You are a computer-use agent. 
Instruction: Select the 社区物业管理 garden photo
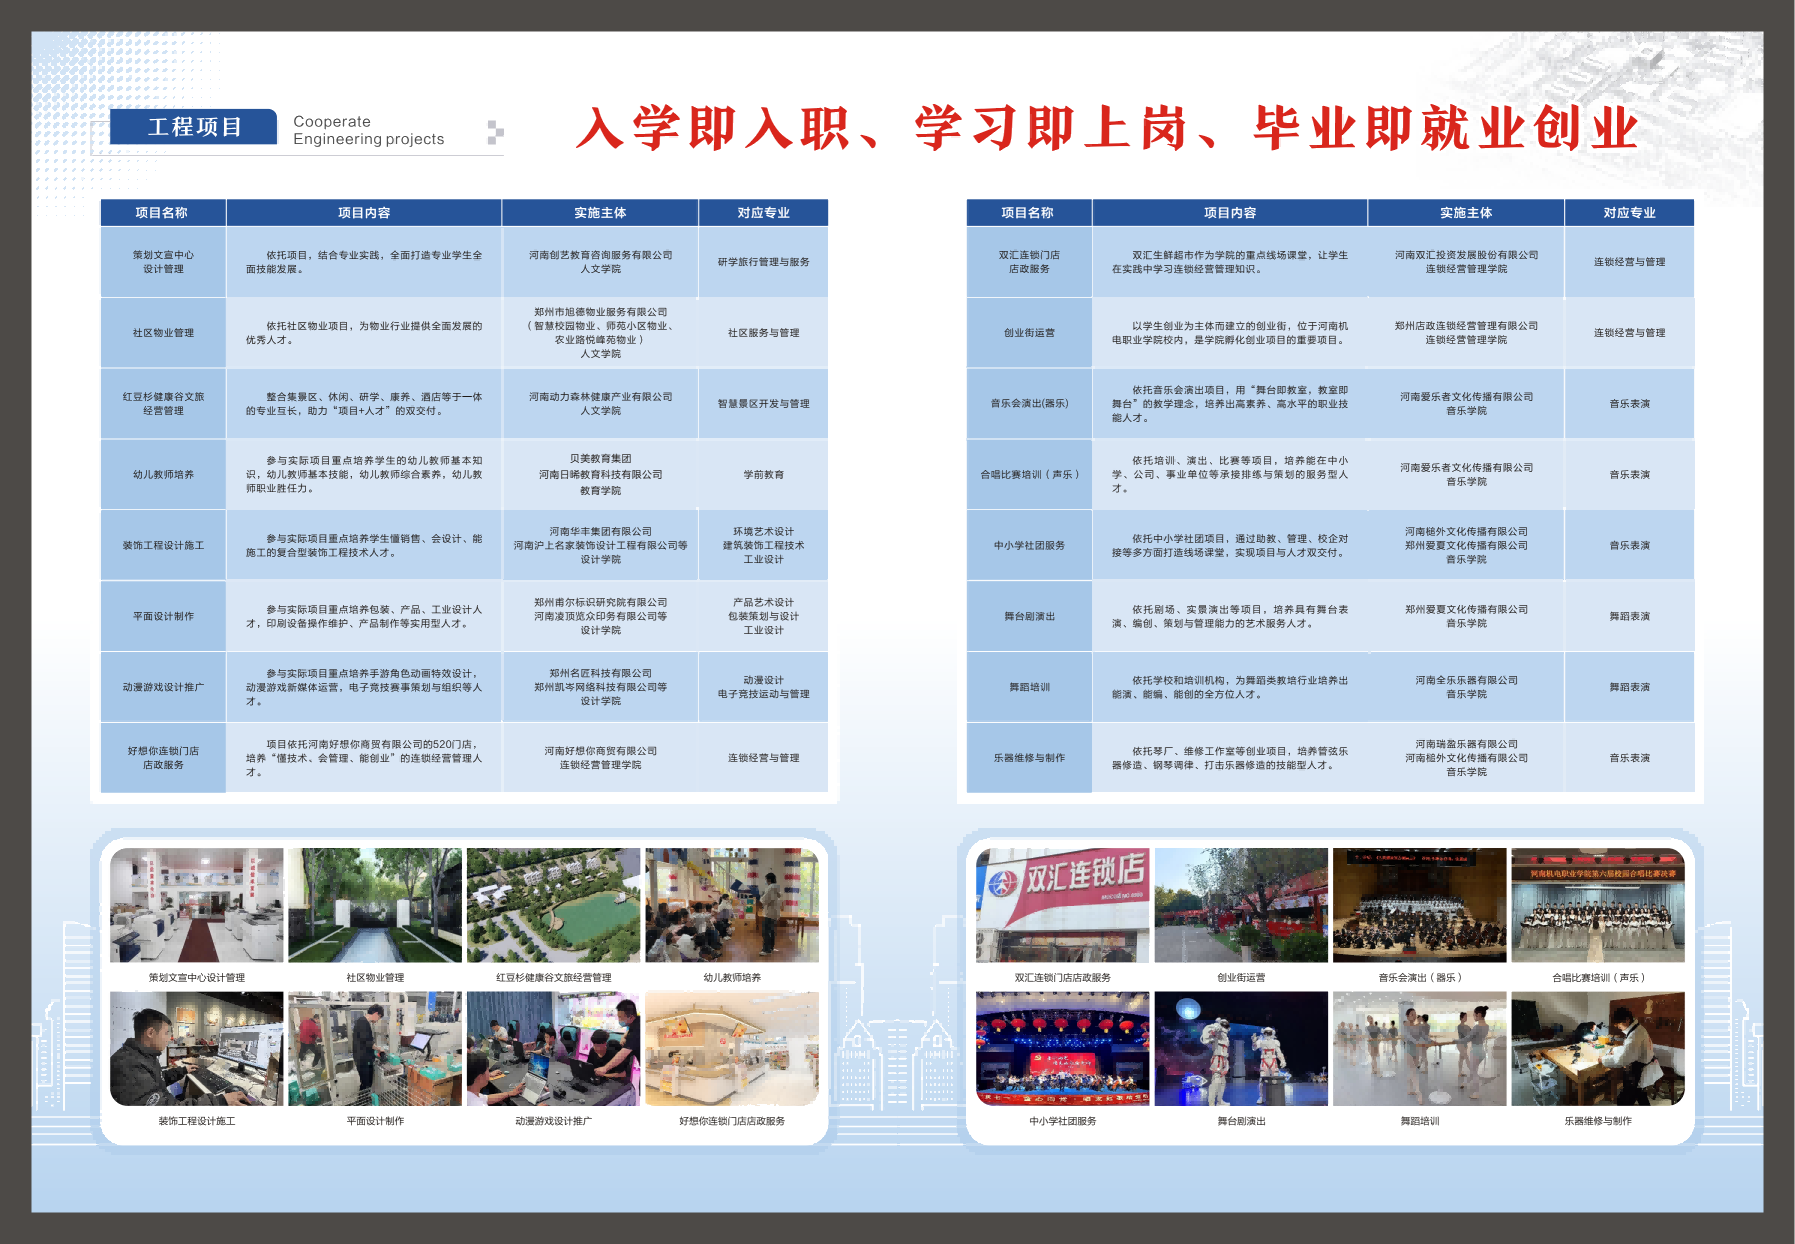[x=375, y=905]
